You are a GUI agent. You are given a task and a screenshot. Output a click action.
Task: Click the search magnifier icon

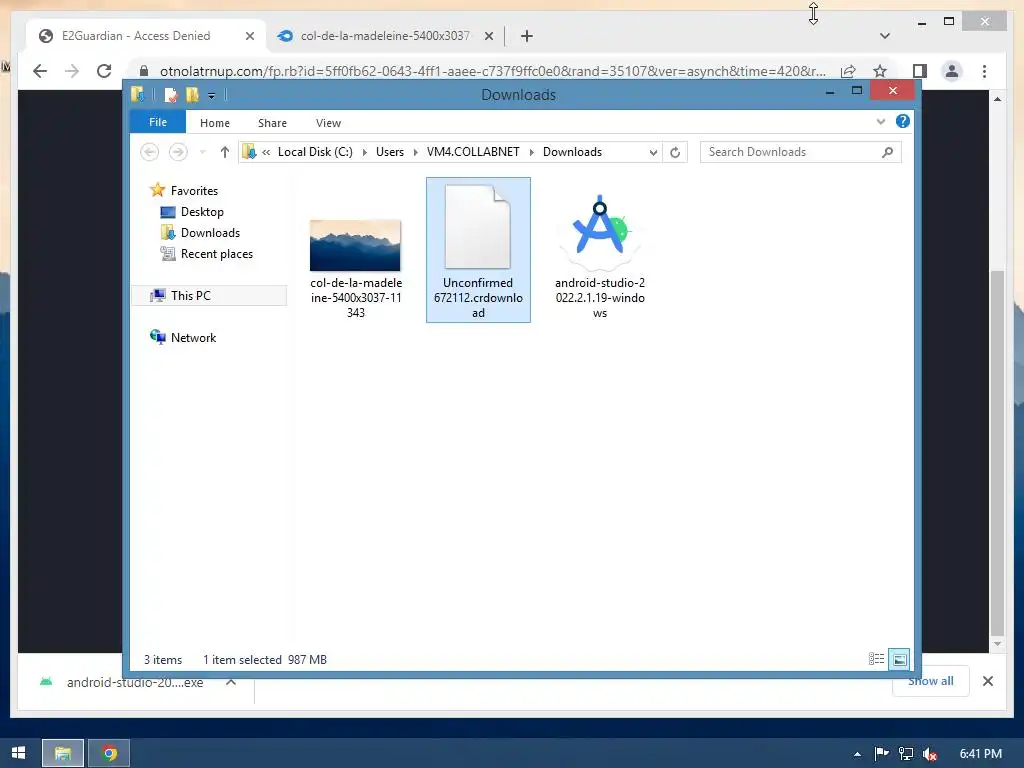[887, 152]
